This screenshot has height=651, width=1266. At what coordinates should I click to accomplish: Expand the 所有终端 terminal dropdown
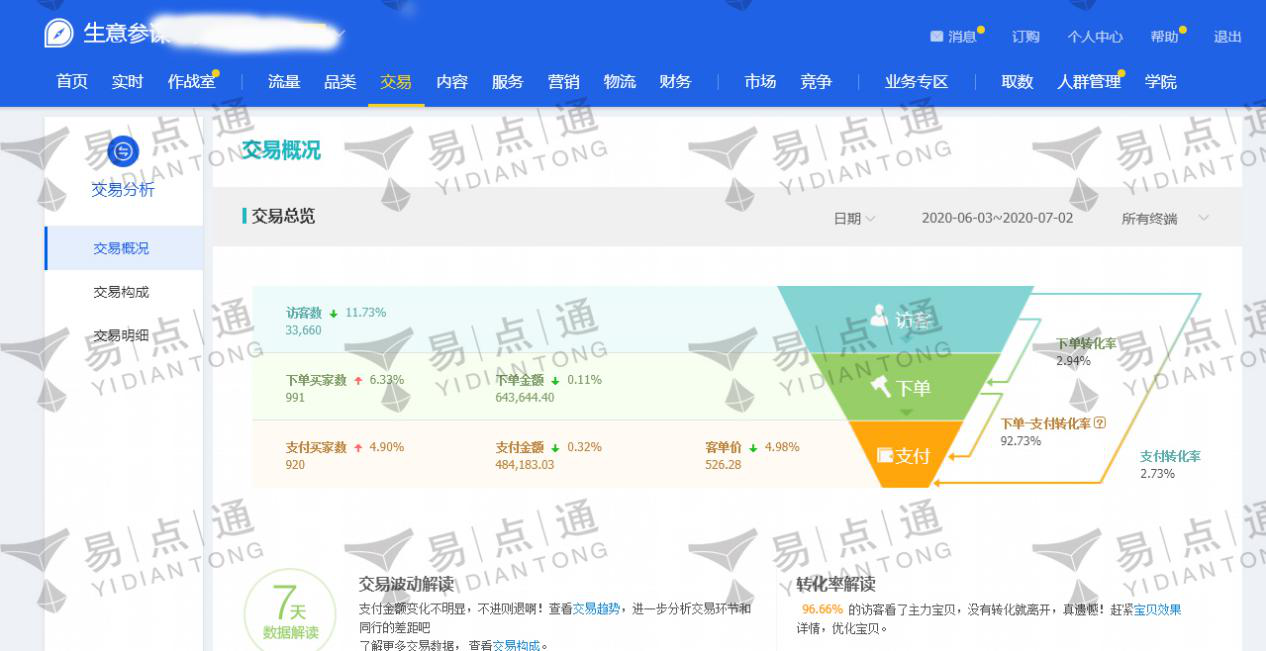[x=1165, y=218]
